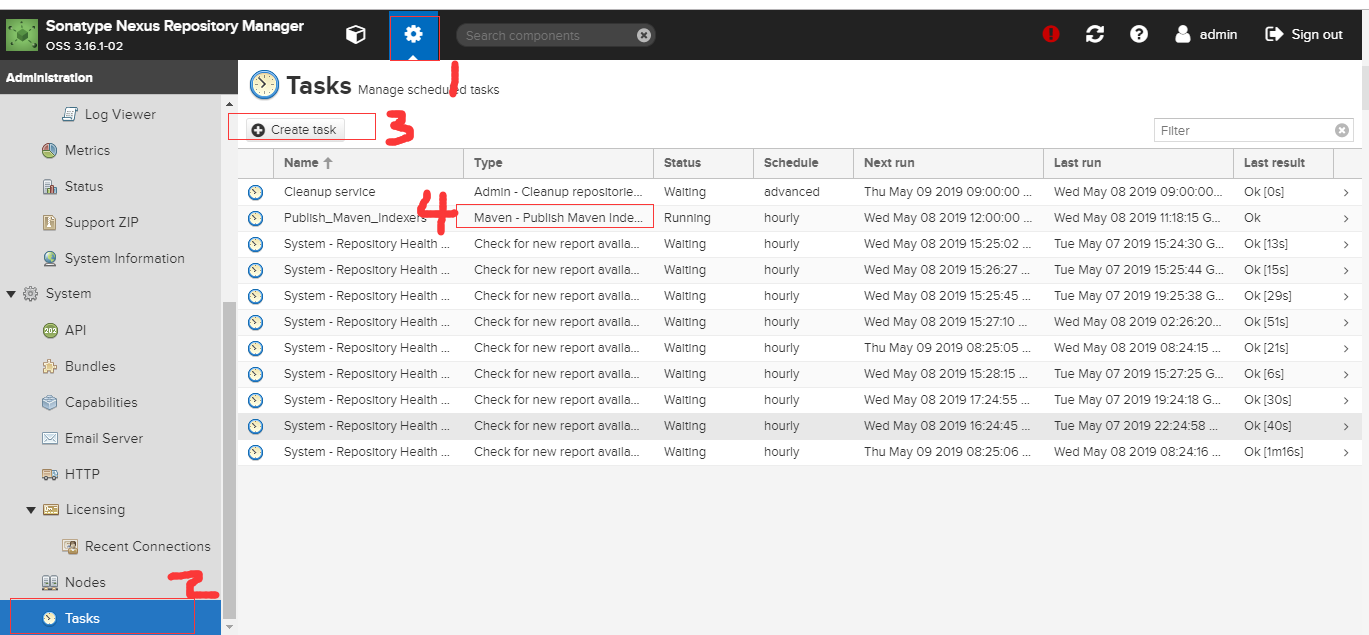The width and height of the screenshot is (1369, 635).
Task: Click the Support ZIP icon
Action: (50, 222)
